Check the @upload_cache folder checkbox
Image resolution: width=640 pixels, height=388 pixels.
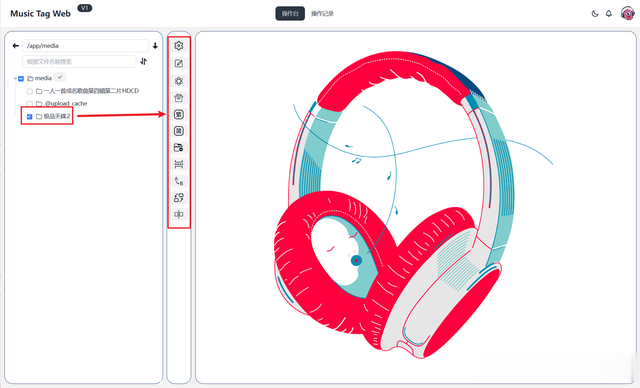(29, 104)
